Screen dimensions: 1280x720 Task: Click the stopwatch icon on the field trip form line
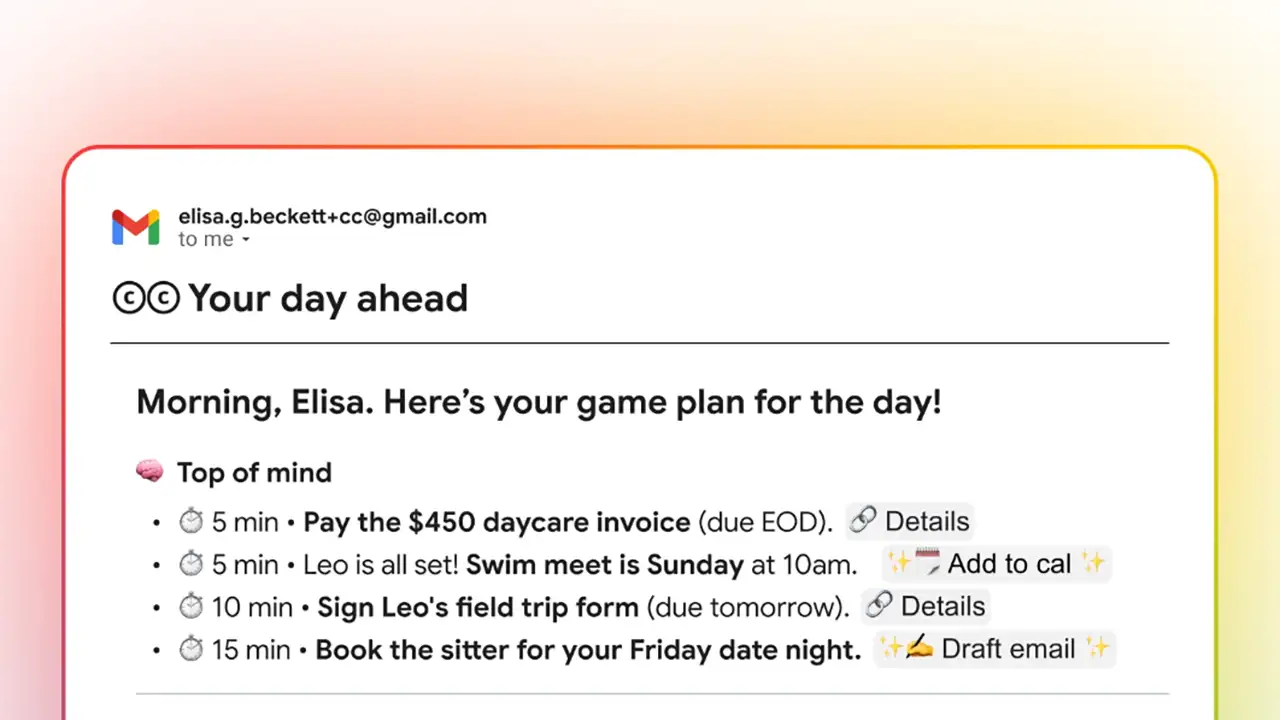tap(191, 607)
